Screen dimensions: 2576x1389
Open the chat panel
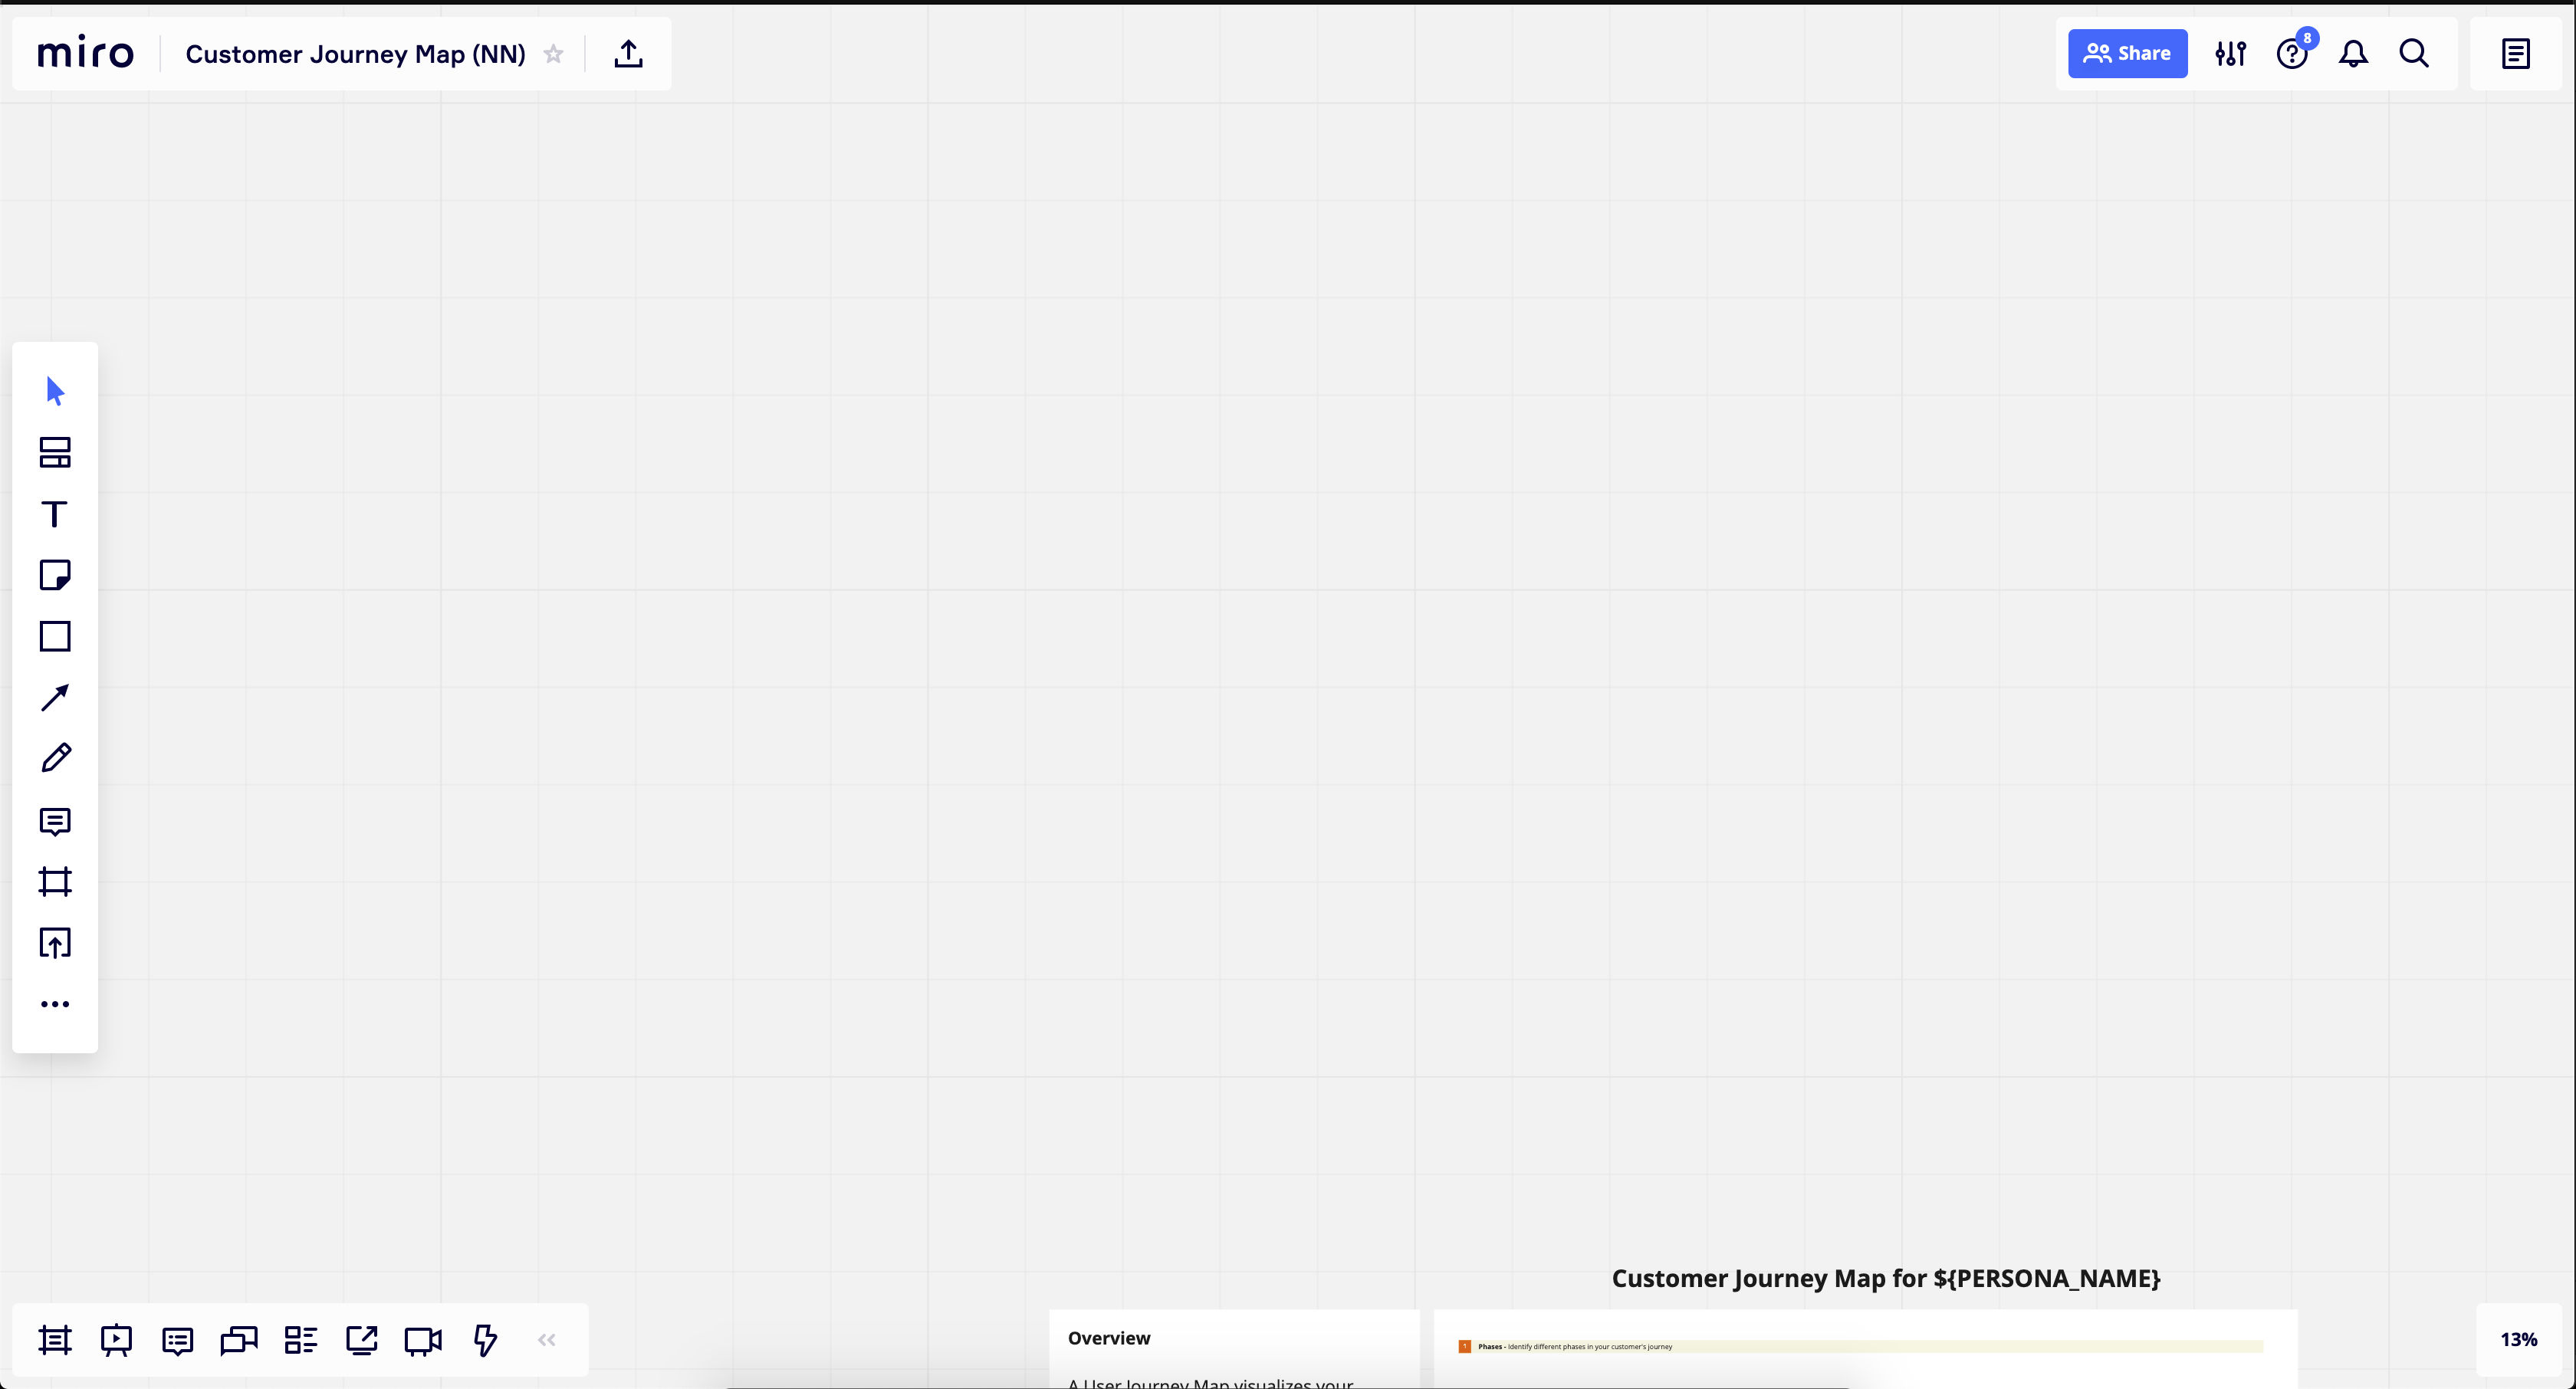click(239, 1340)
